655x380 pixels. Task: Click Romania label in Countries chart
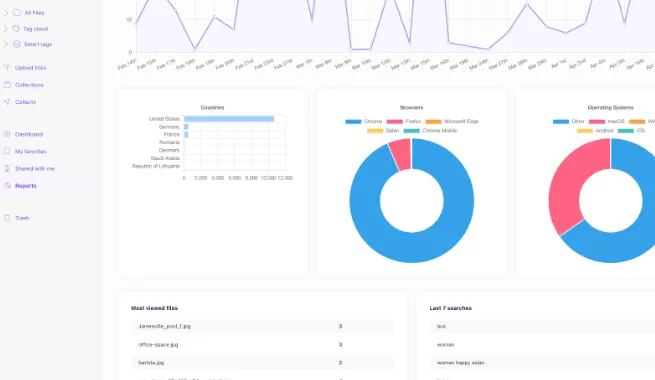[x=169, y=142]
